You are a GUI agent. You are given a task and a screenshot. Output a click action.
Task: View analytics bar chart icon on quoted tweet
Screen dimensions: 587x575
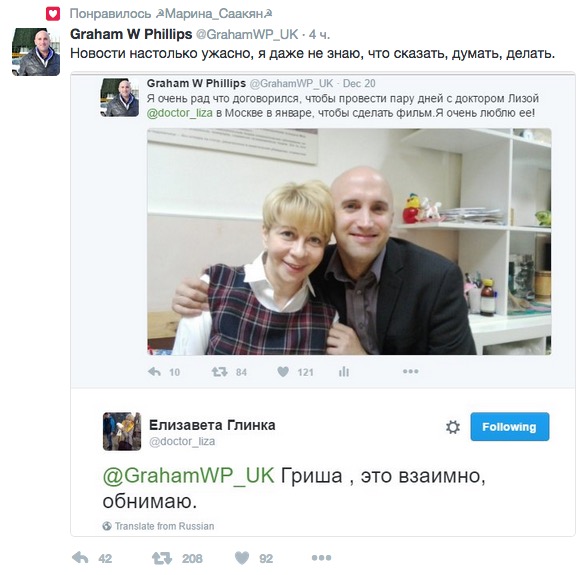click(x=344, y=371)
